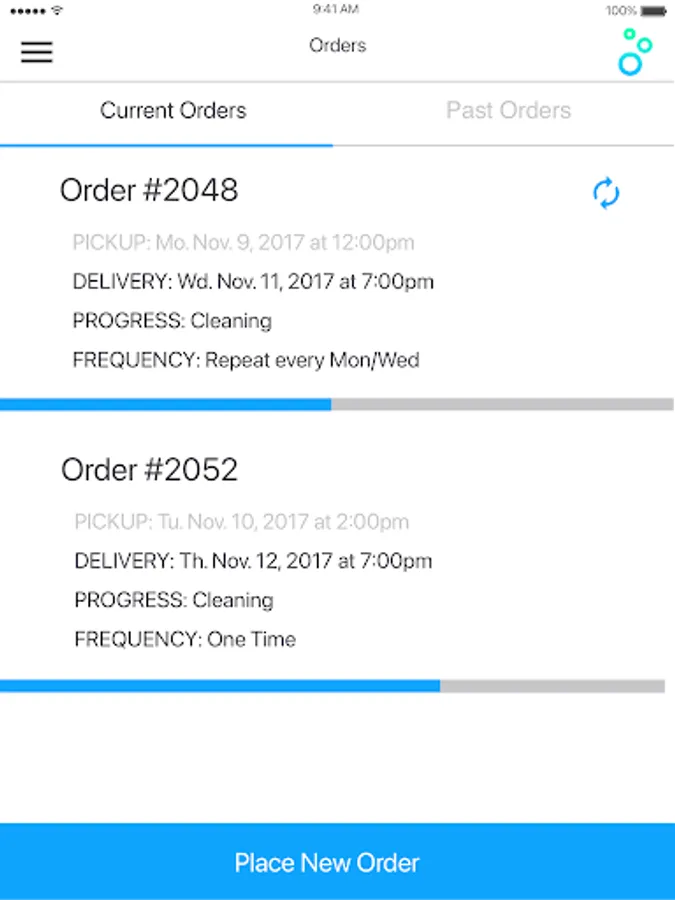This screenshot has height=900, width=675.
Task: Tap the One Time frequency line
Action: coord(185,639)
